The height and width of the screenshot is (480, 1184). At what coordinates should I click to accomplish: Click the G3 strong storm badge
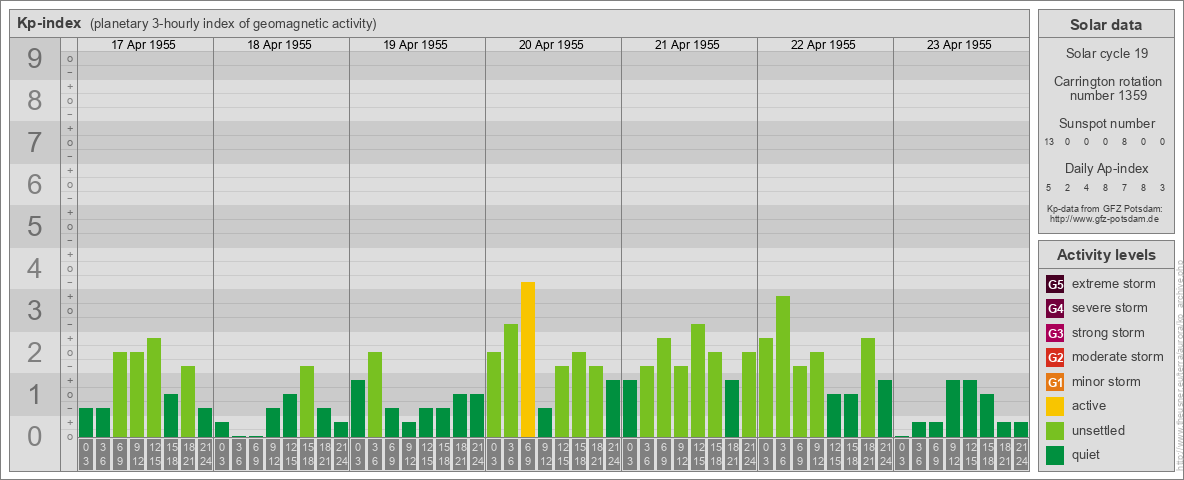pos(1055,333)
